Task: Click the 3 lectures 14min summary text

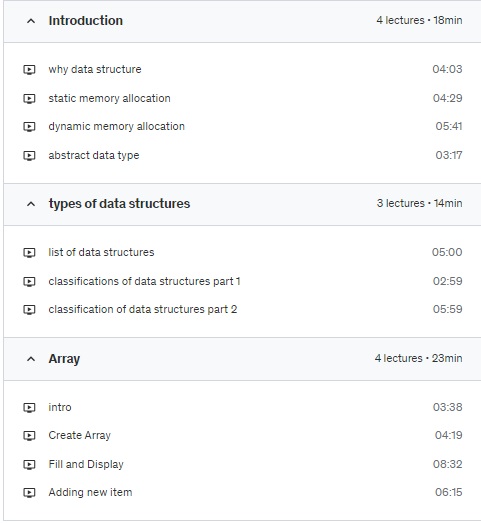Action: (x=419, y=203)
